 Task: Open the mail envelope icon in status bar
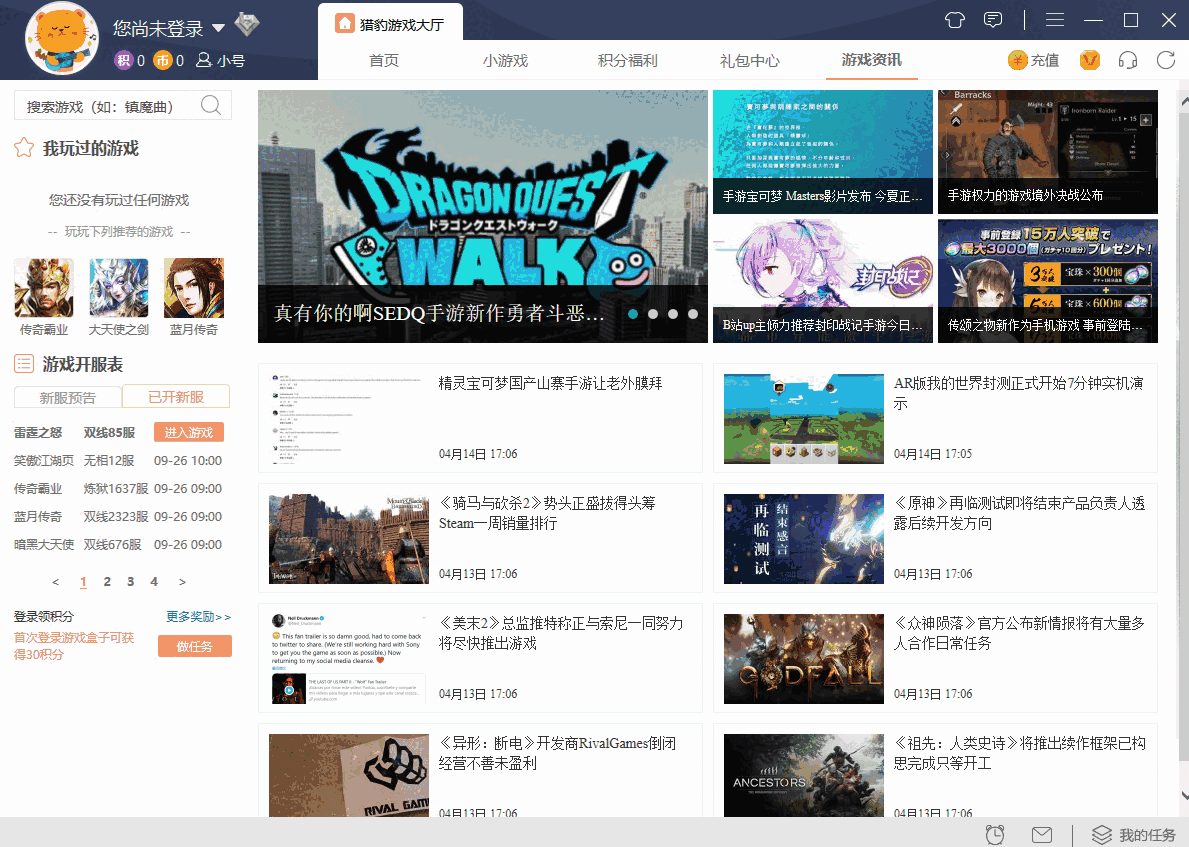(x=1042, y=834)
